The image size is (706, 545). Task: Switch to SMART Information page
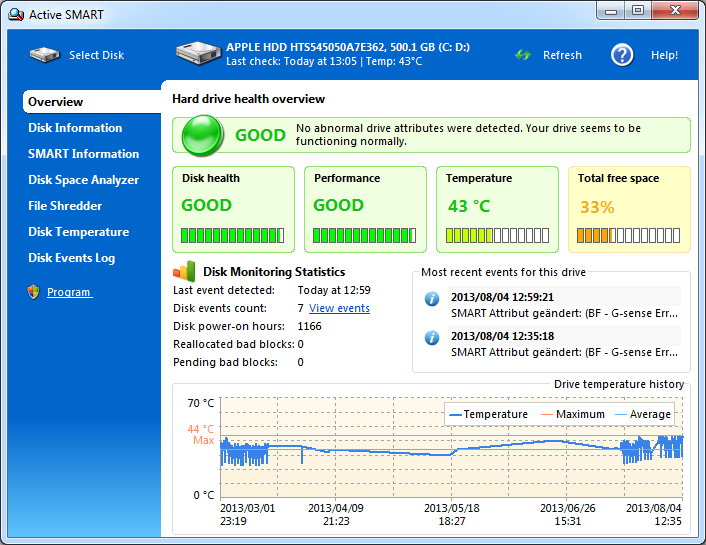tap(83, 154)
